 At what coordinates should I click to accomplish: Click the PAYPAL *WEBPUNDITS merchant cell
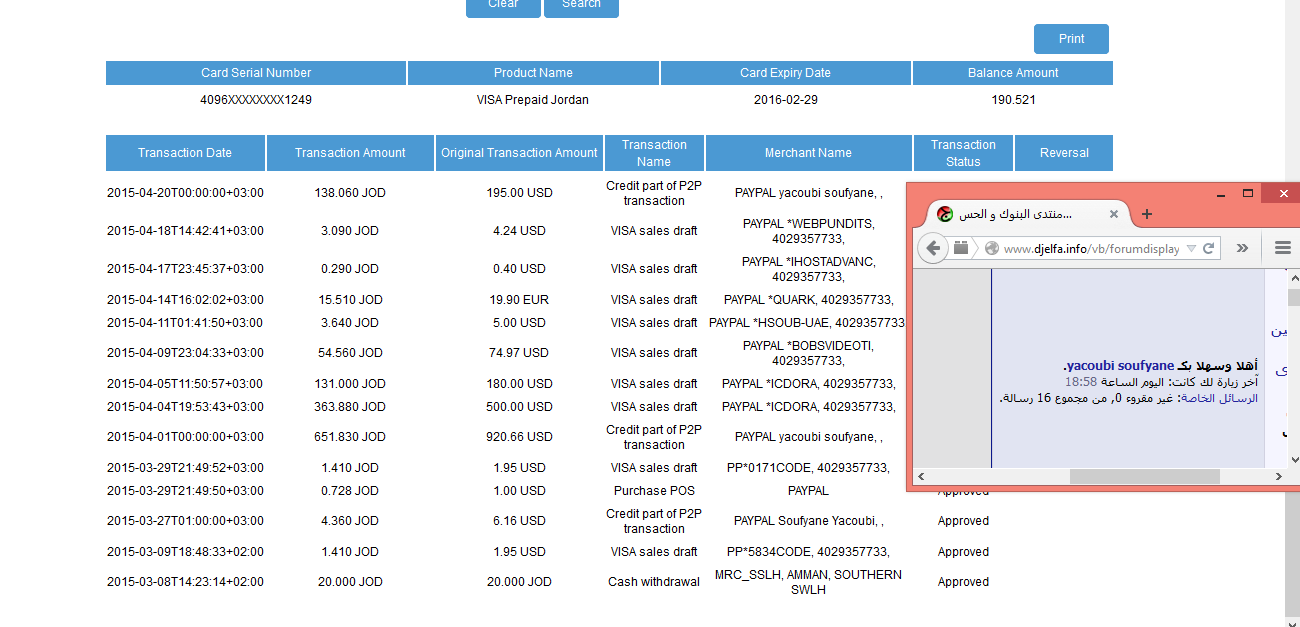click(x=808, y=231)
